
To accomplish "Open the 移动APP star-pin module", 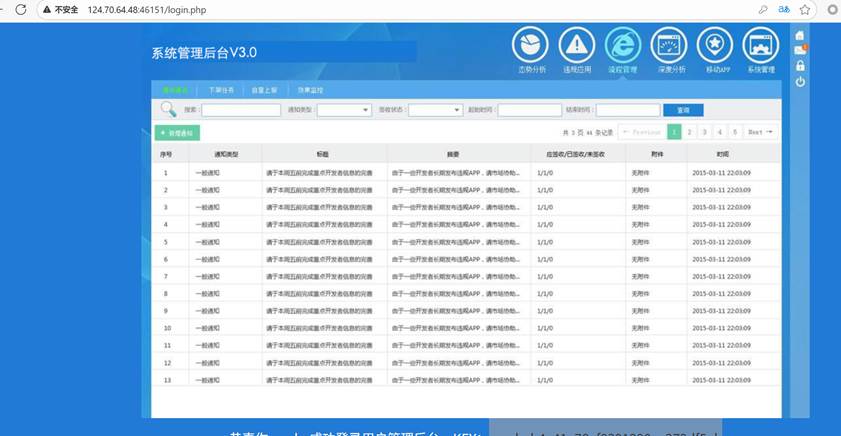I will click(x=715, y=46).
